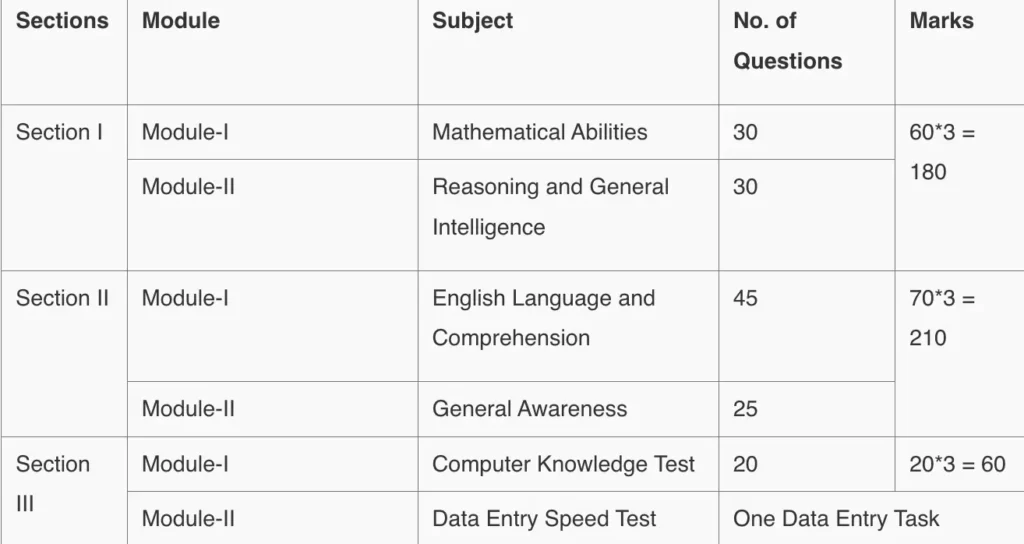
Task: Click the 60*3 = 180 marks cell
Action: (941, 152)
